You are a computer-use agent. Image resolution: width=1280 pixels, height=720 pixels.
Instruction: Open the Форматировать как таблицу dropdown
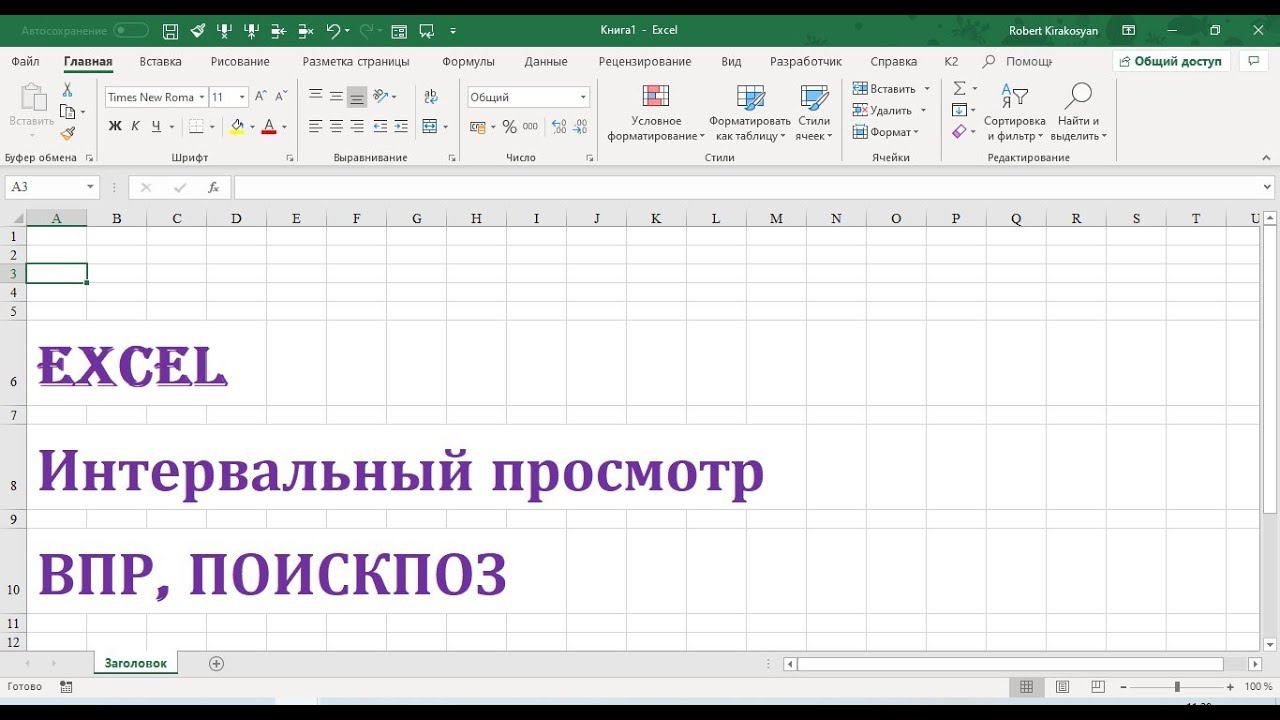[x=750, y=112]
